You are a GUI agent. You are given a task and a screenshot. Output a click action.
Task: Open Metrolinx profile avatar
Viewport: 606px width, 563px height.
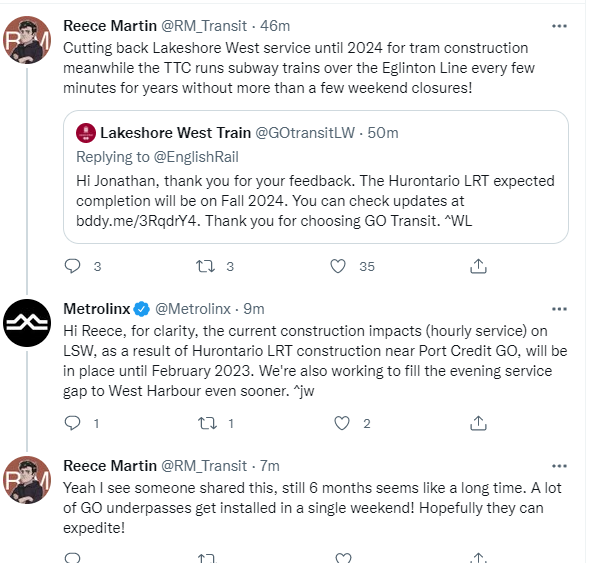(x=28, y=321)
